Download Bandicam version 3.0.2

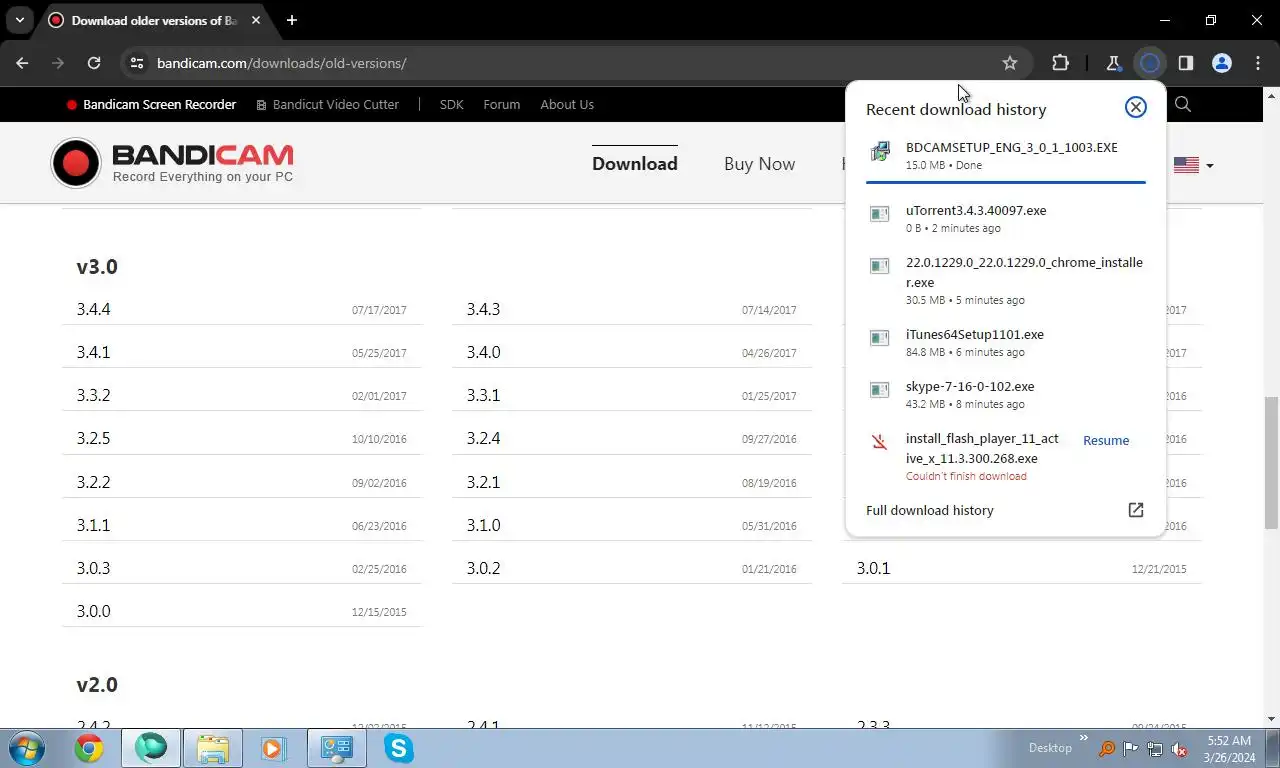483,568
